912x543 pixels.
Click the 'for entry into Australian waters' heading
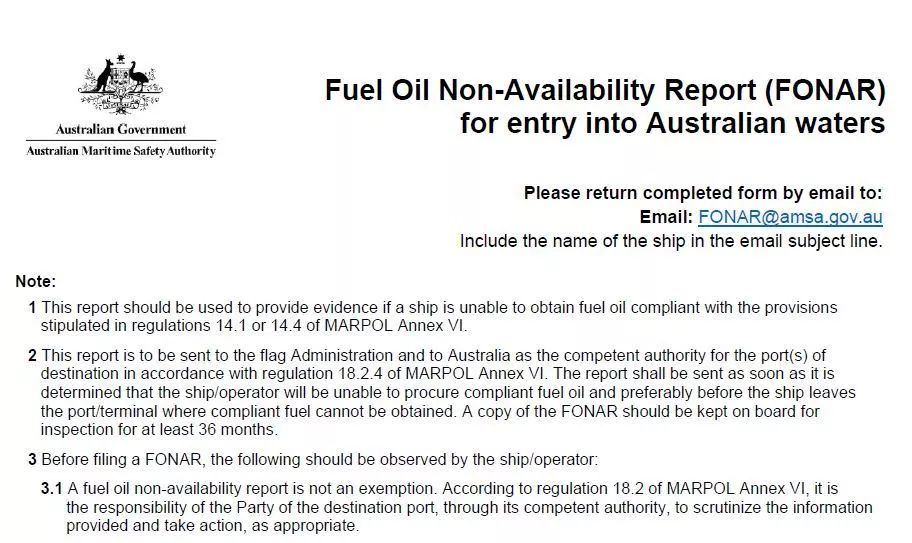tap(672, 123)
